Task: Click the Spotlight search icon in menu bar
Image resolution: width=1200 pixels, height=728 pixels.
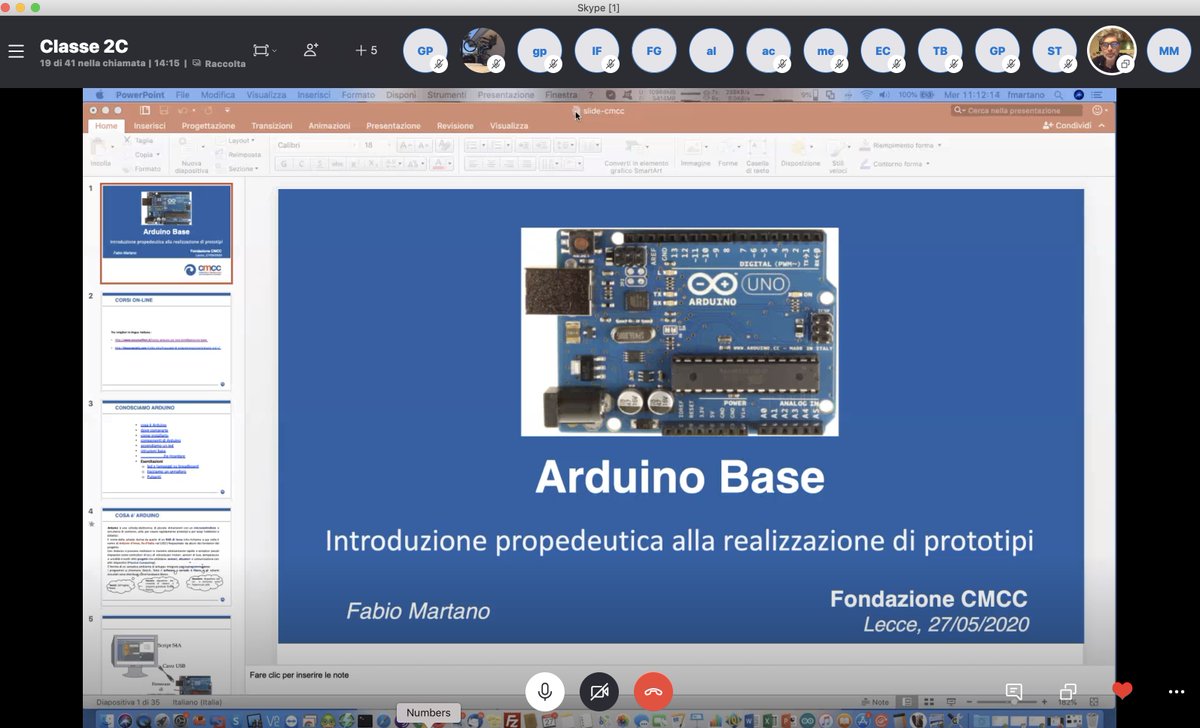Action: 1057,95
